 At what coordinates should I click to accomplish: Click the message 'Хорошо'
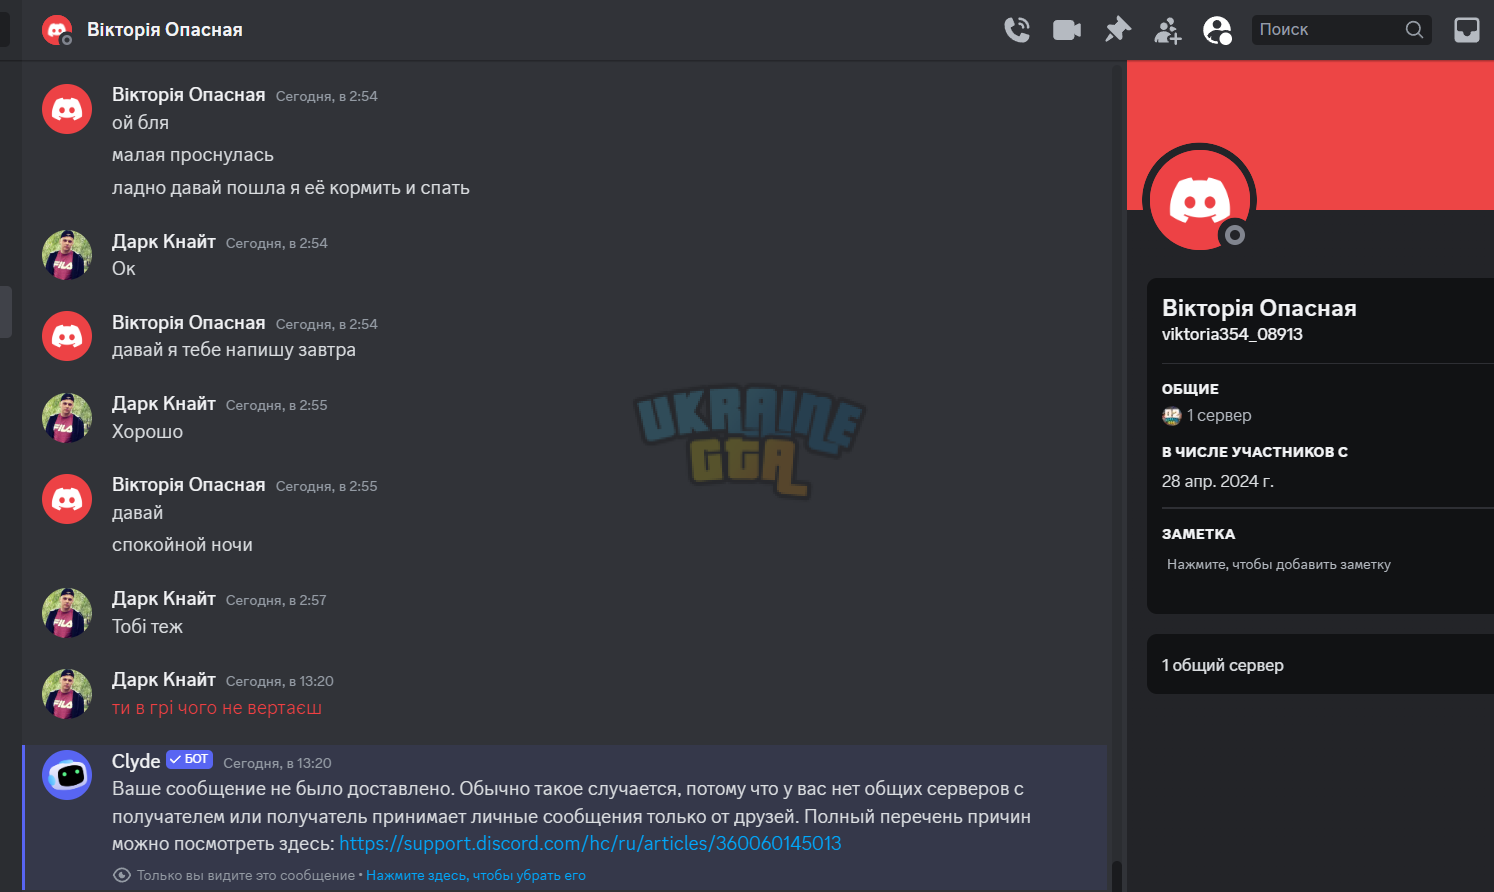click(x=147, y=432)
